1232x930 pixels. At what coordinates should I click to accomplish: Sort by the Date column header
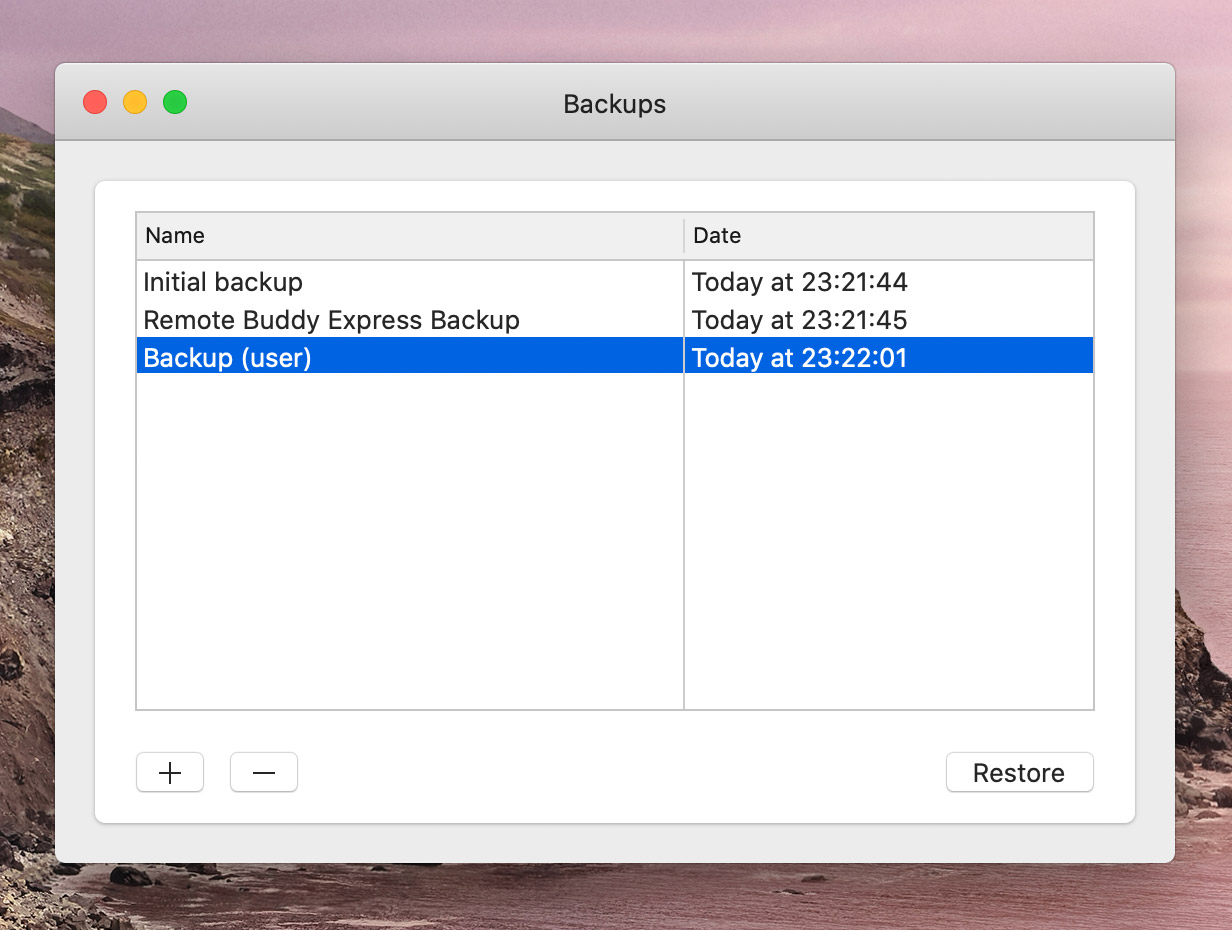click(889, 236)
